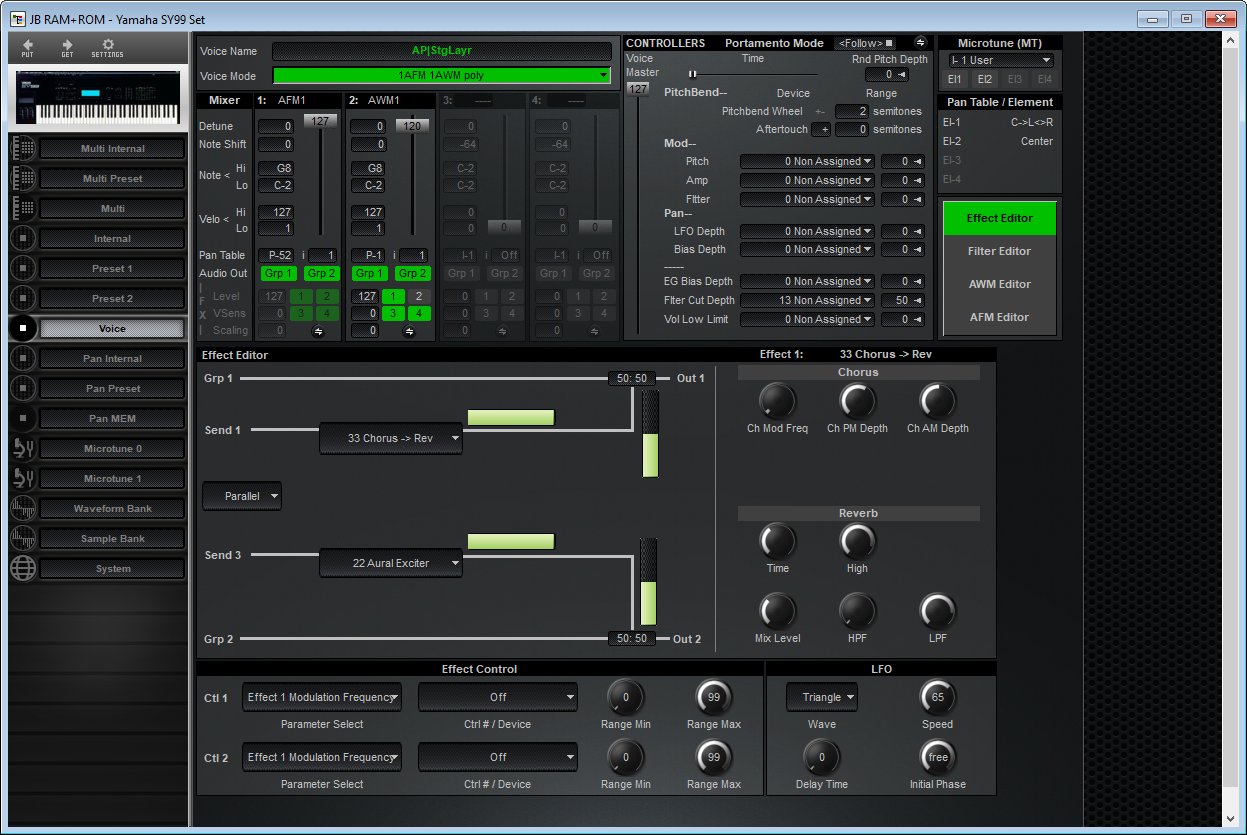This screenshot has width=1247, height=835.
Task: Toggle AWM1 effect send 1
Action: (x=393, y=297)
